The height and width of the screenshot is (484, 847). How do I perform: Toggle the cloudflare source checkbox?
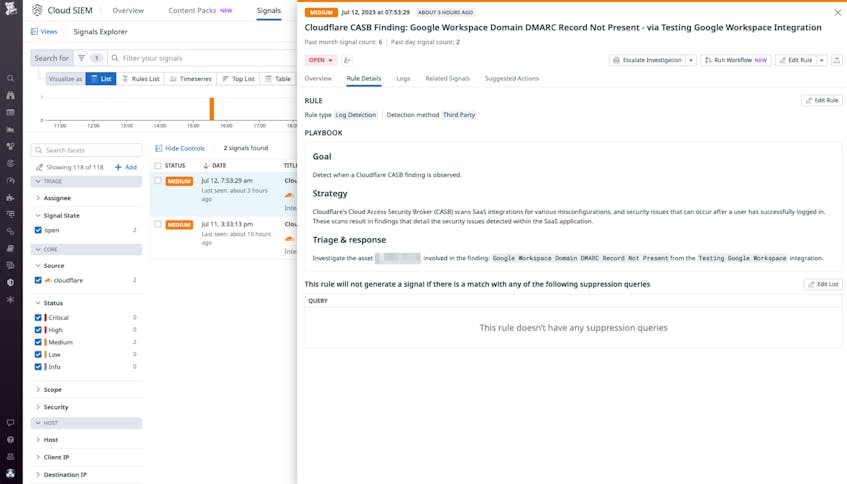click(38, 280)
